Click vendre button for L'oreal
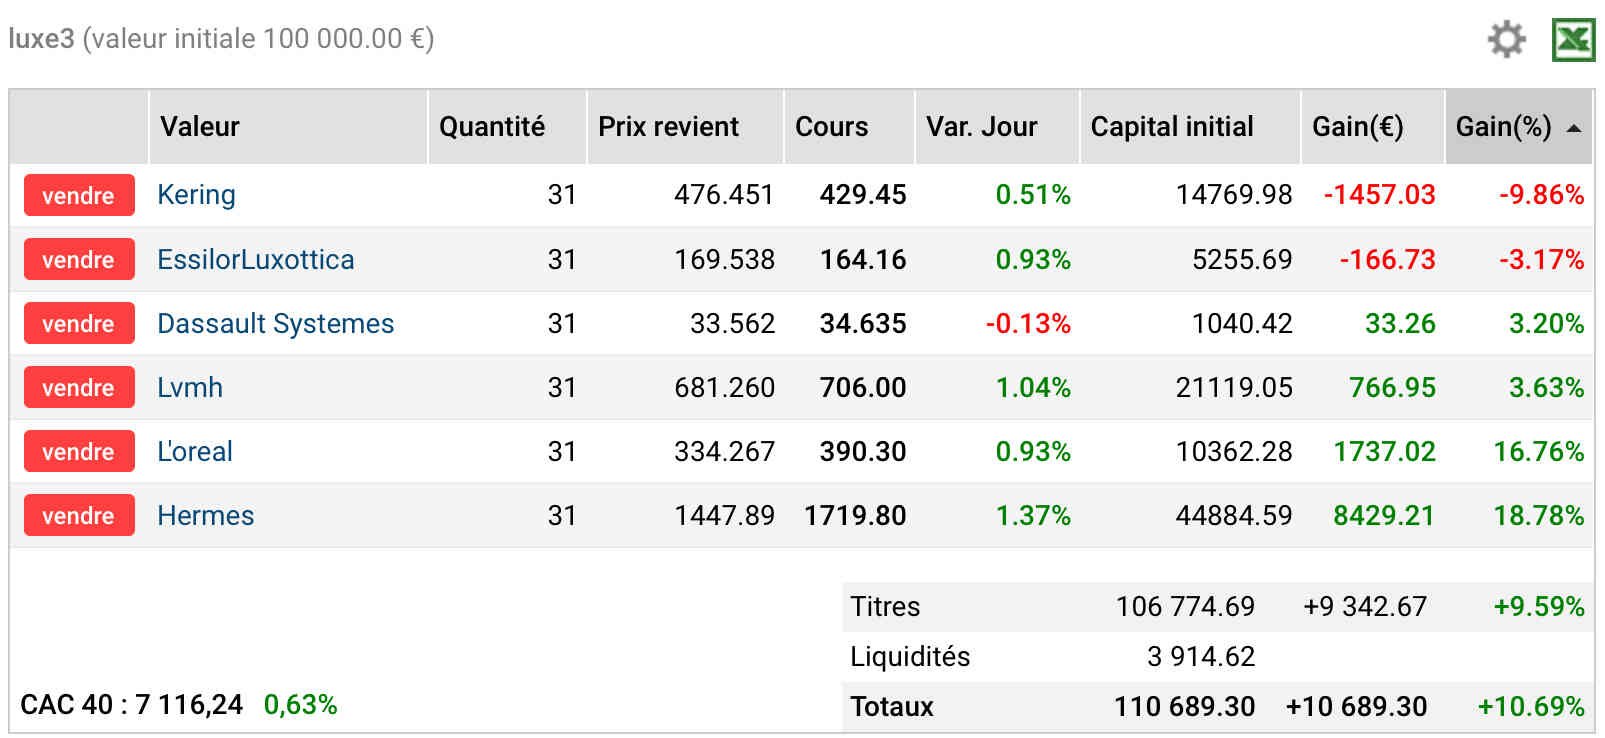Image resolution: width=1605 pixels, height=738 pixels. point(79,451)
